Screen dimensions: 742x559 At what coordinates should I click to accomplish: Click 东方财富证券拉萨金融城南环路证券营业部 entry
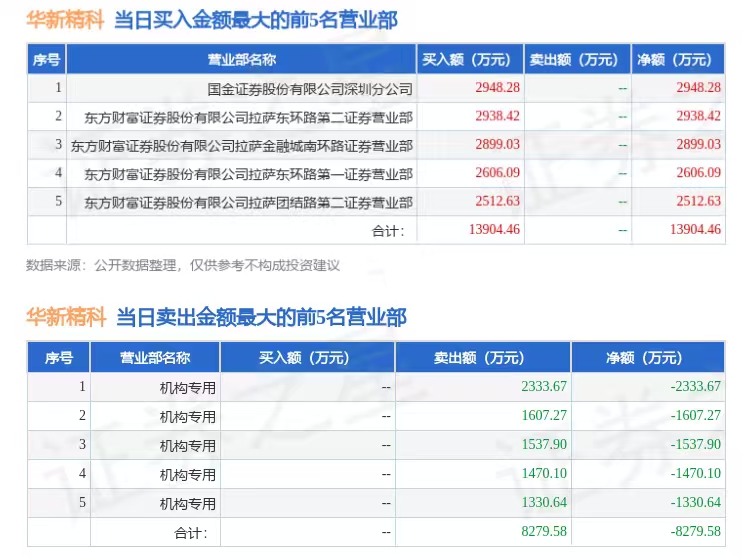pyautogui.click(x=242, y=146)
